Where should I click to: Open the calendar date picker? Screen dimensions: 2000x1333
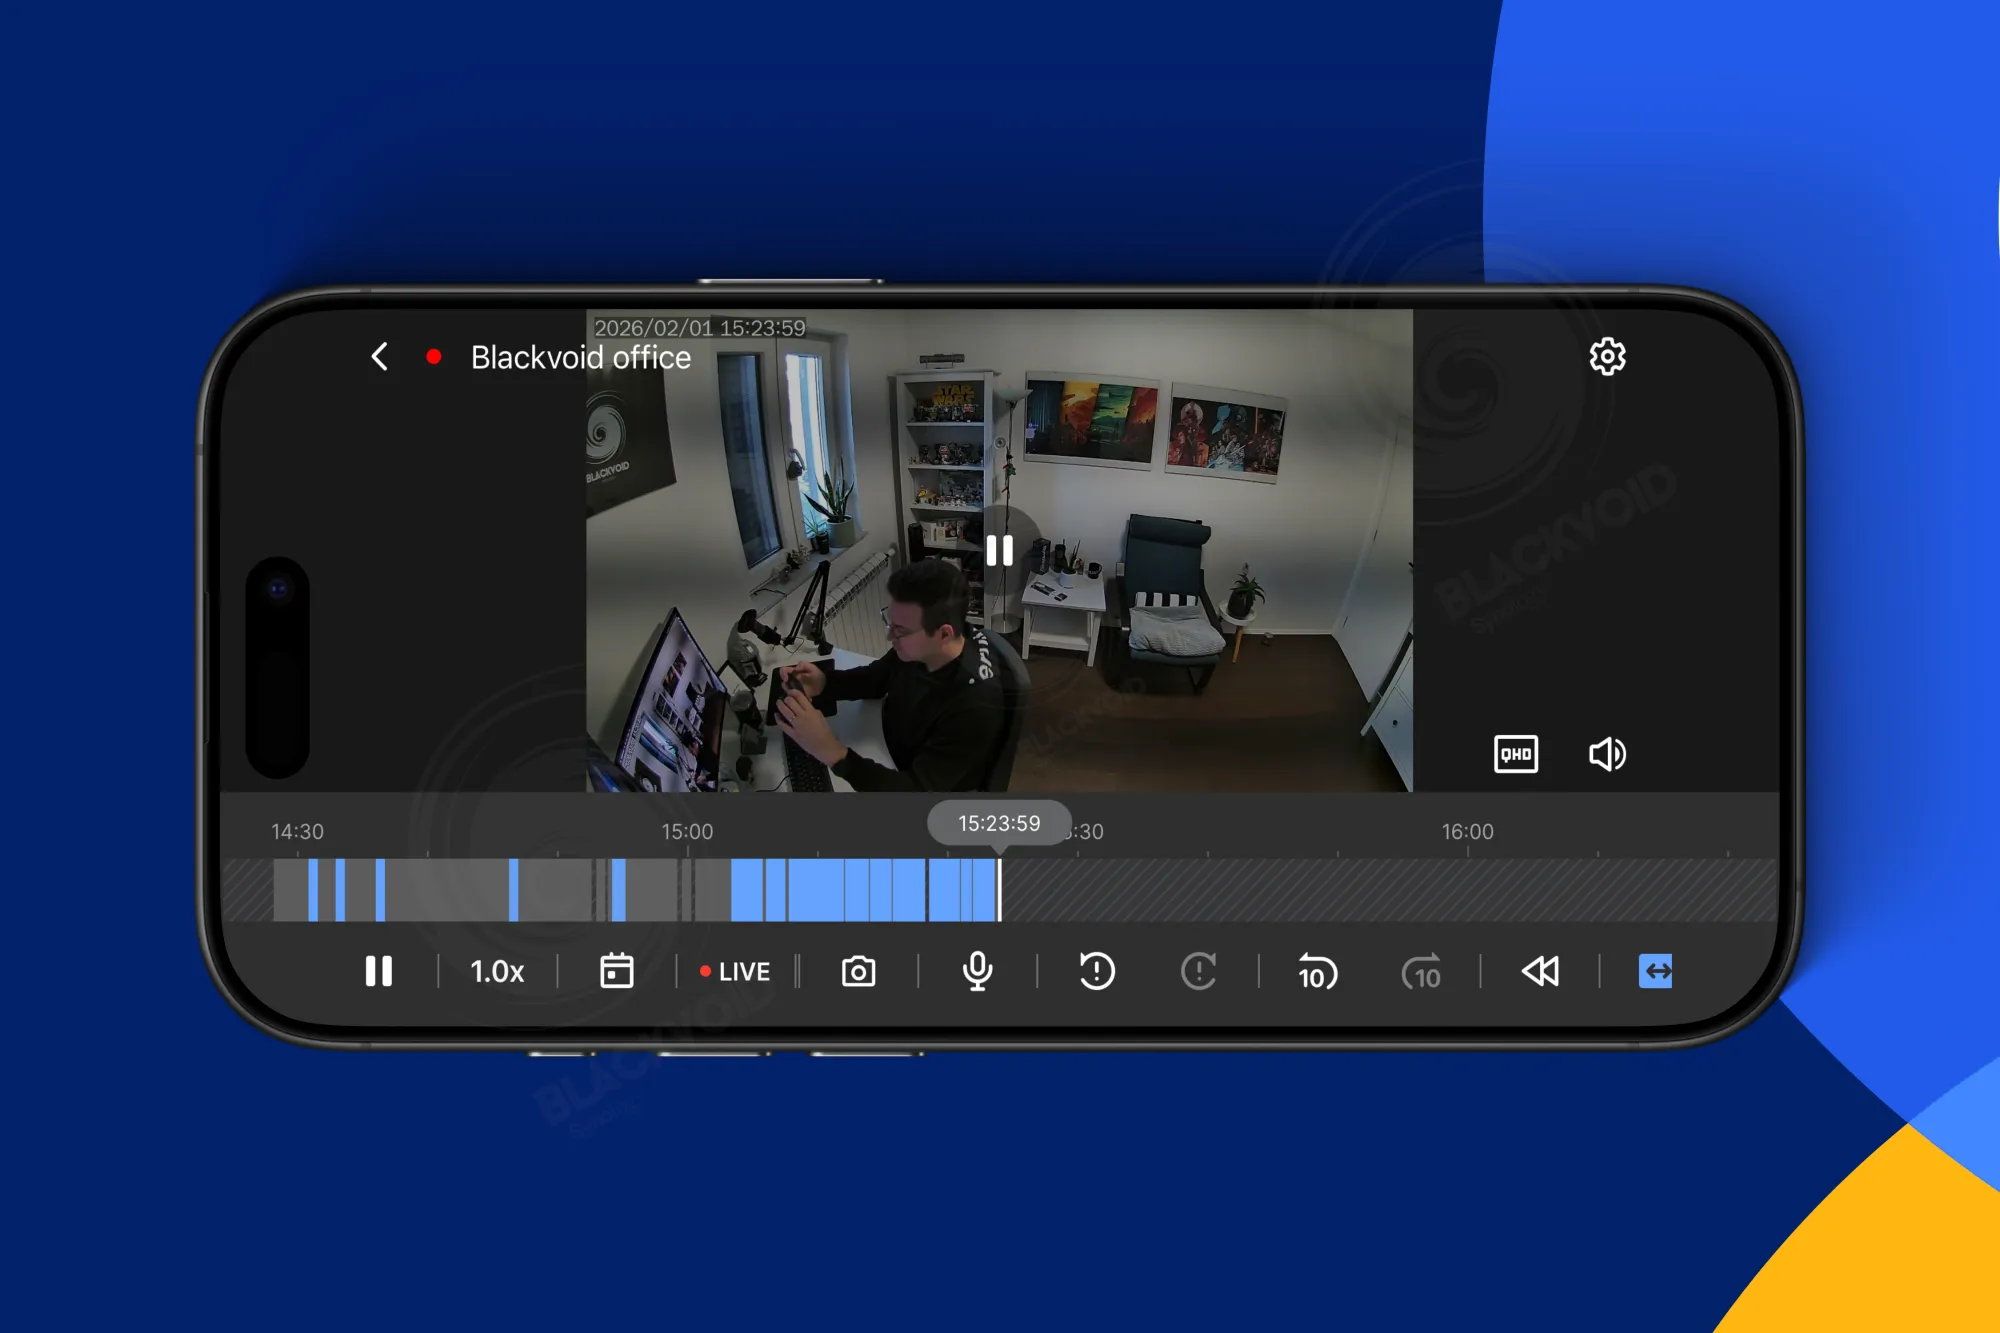[616, 971]
